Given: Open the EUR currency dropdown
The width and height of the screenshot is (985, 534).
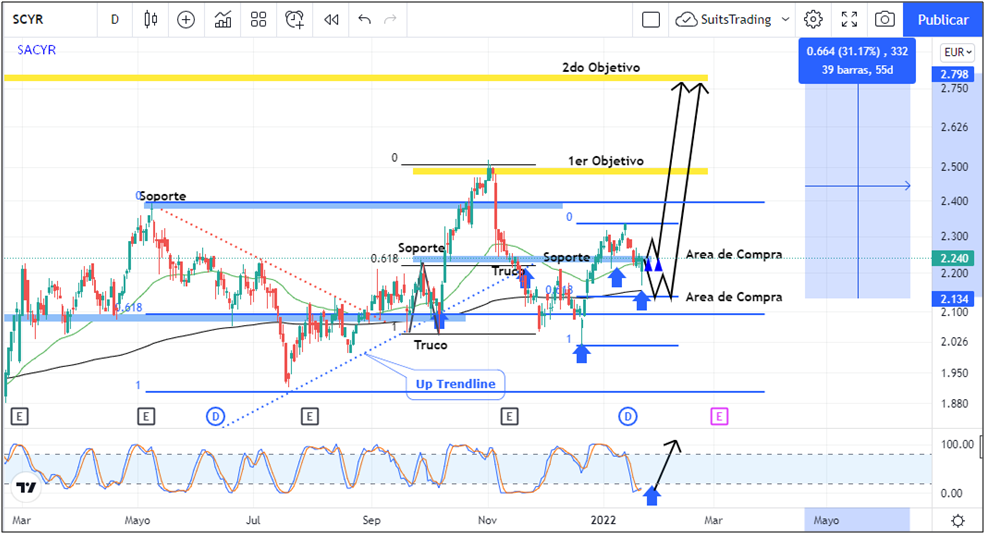Looking at the screenshot, I should click(957, 52).
